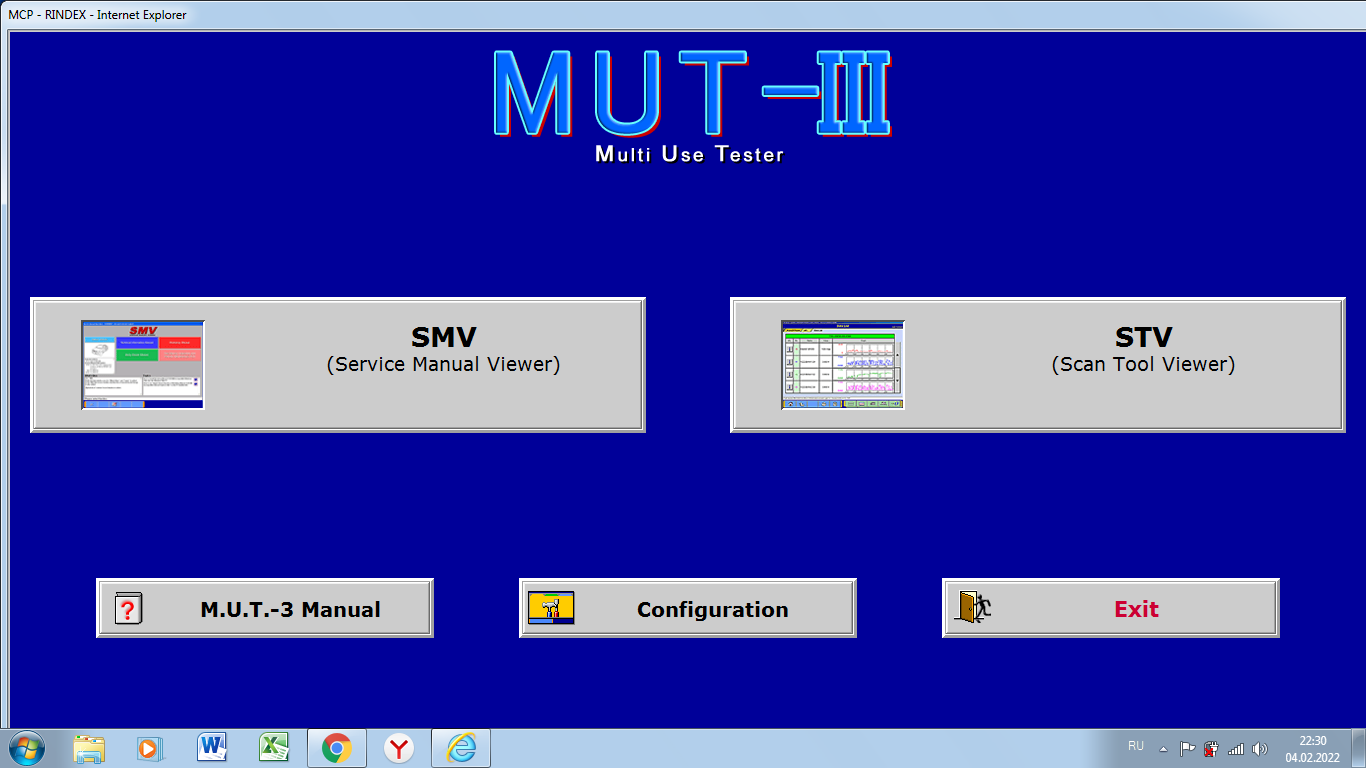
Task: Switch to Google Chrome in taskbar
Action: 336,748
